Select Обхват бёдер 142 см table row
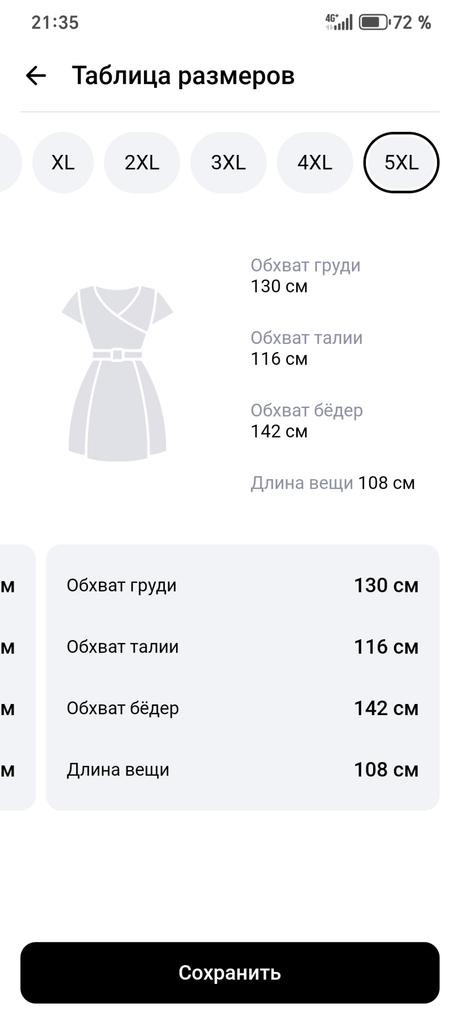This screenshot has width=460, height=1024. 242,709
